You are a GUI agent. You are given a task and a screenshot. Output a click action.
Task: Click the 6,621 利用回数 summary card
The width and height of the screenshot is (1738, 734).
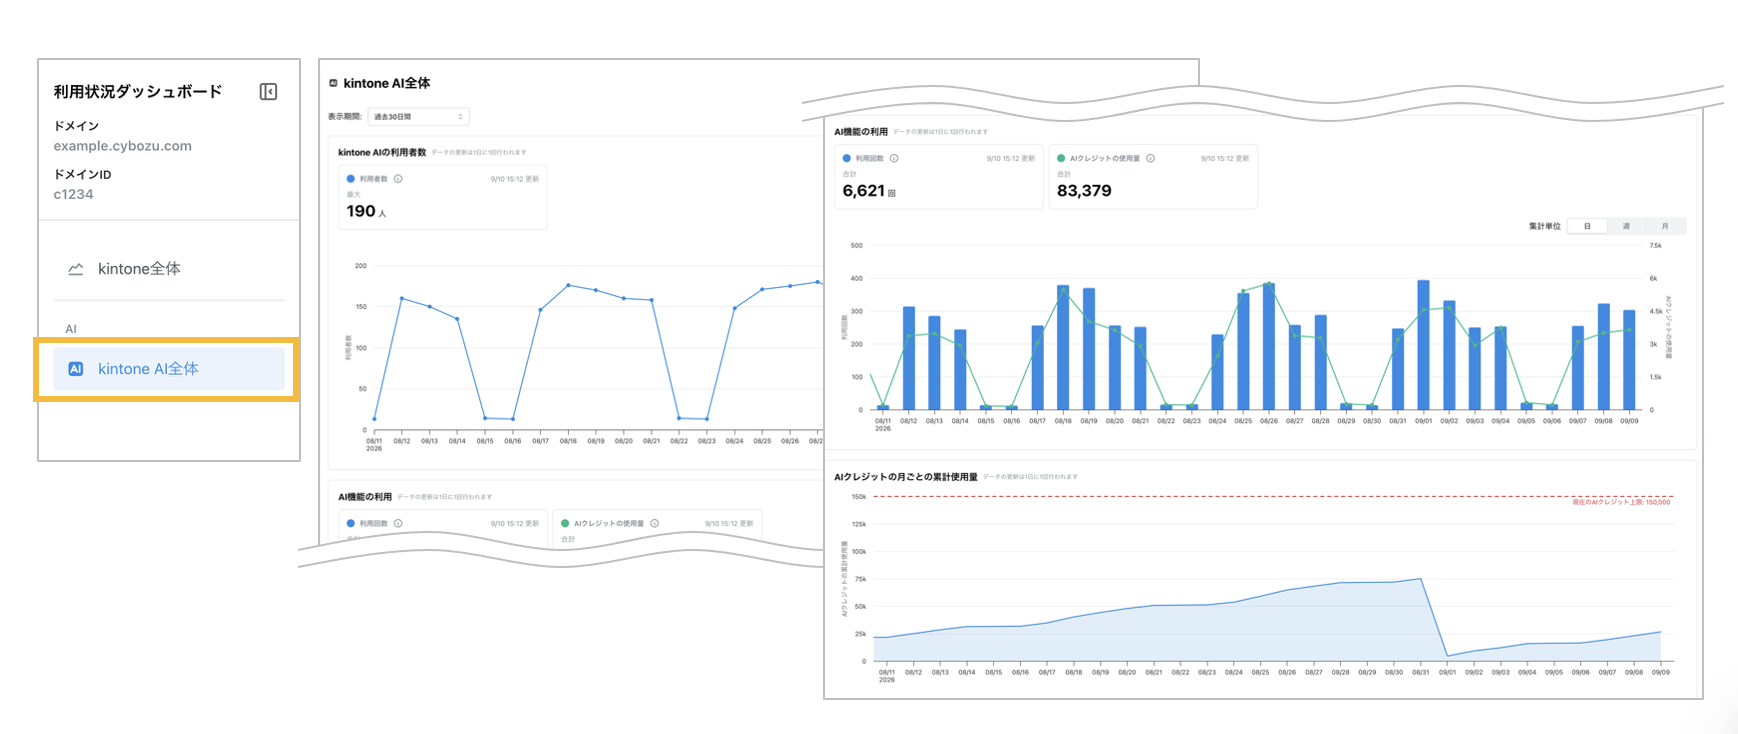click(x=938, y=176)
